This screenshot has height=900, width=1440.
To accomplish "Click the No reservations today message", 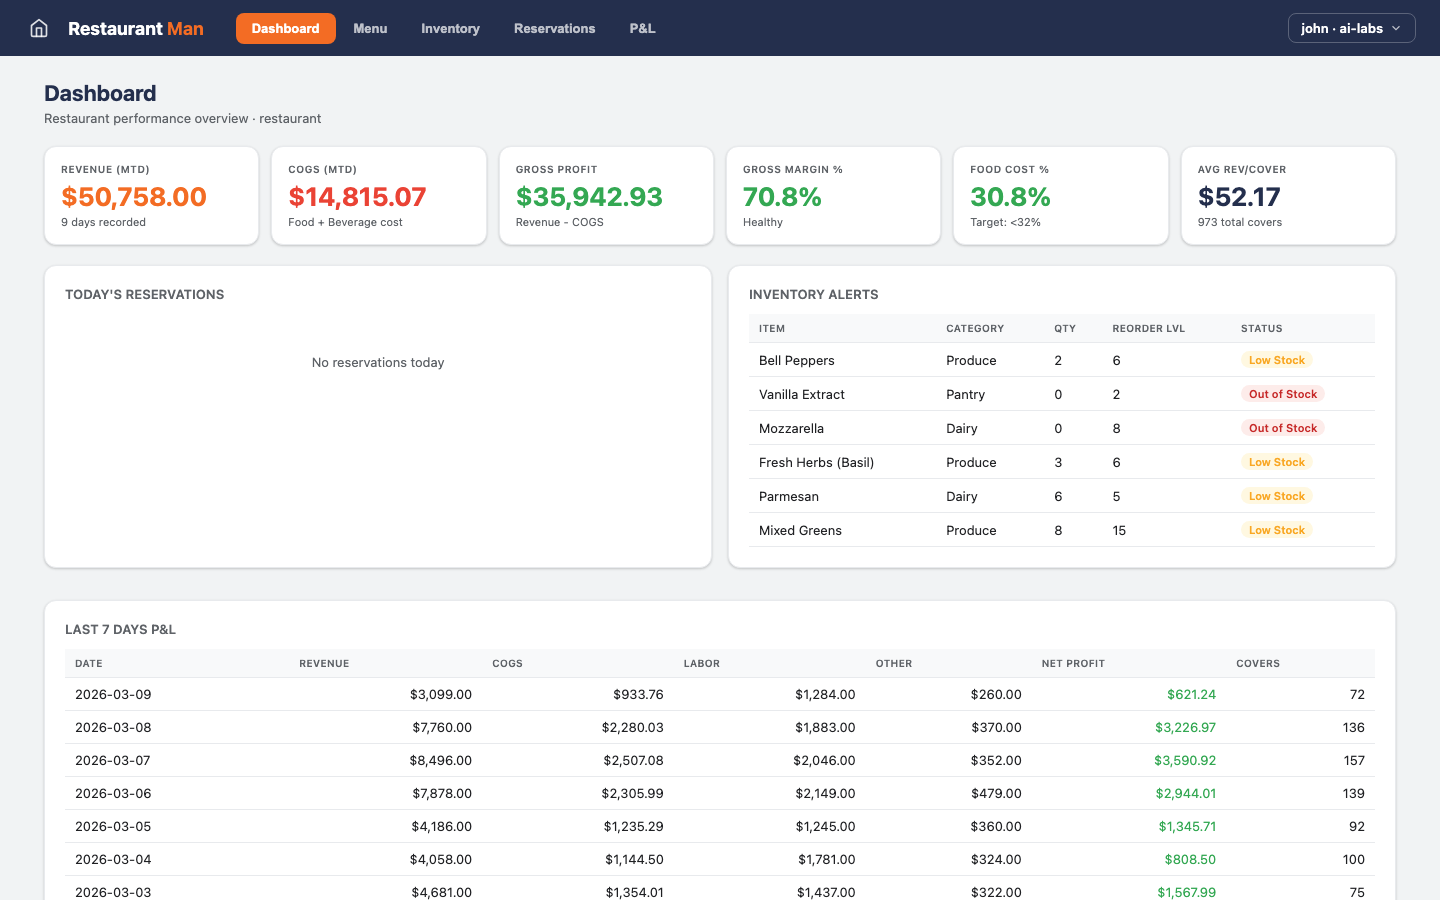I will click(378, 362).
